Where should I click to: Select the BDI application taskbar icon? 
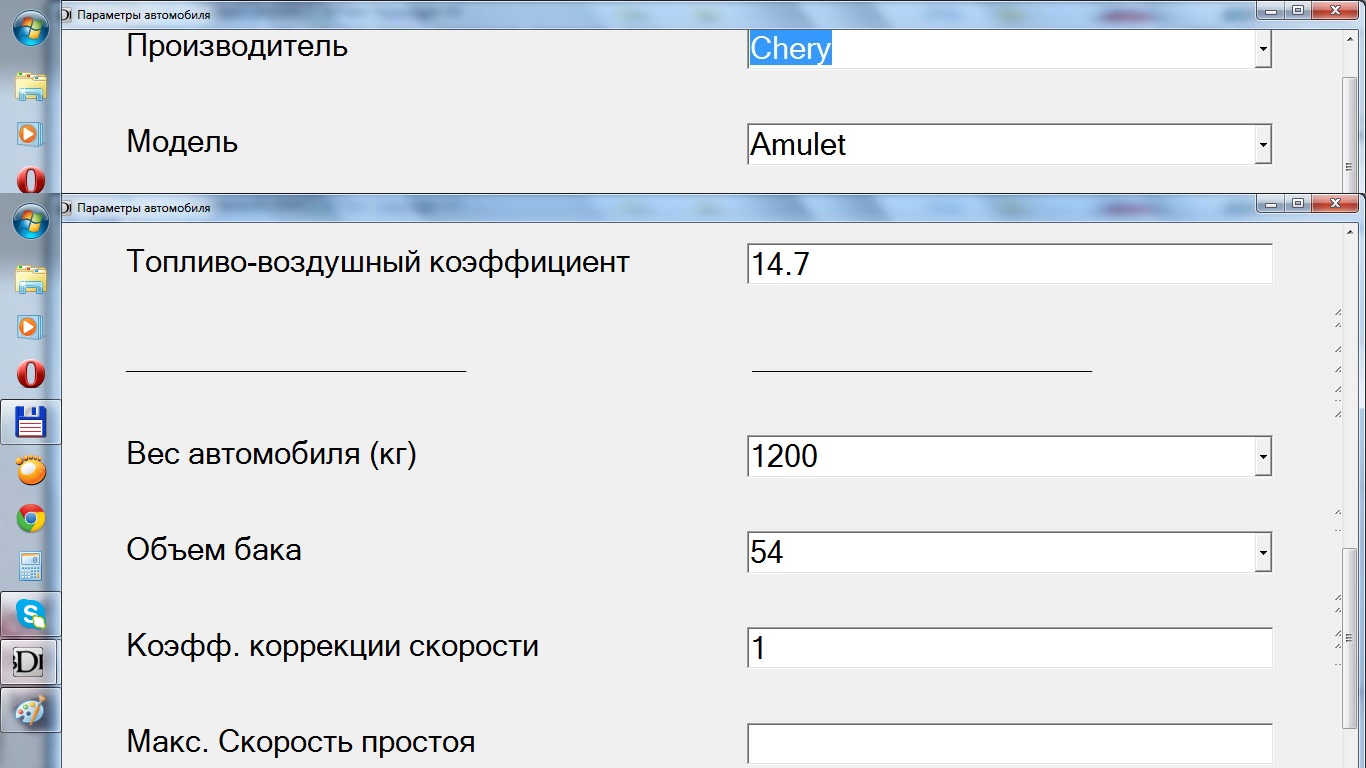pyautogui.click(x=31, y=662)
